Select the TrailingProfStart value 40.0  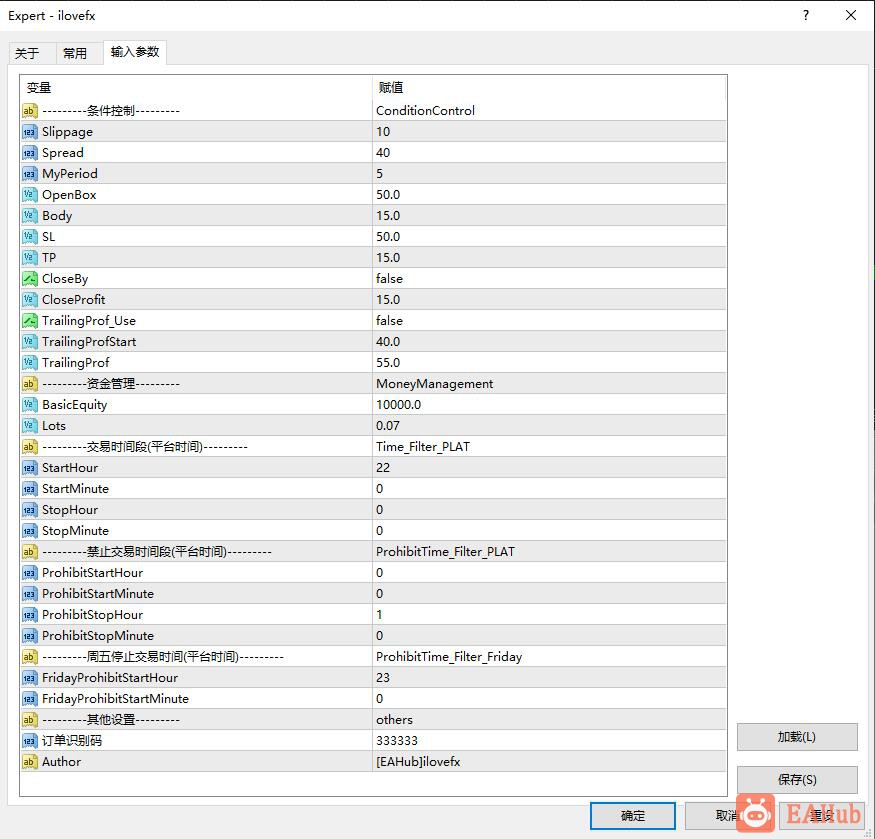coord(549,342)
